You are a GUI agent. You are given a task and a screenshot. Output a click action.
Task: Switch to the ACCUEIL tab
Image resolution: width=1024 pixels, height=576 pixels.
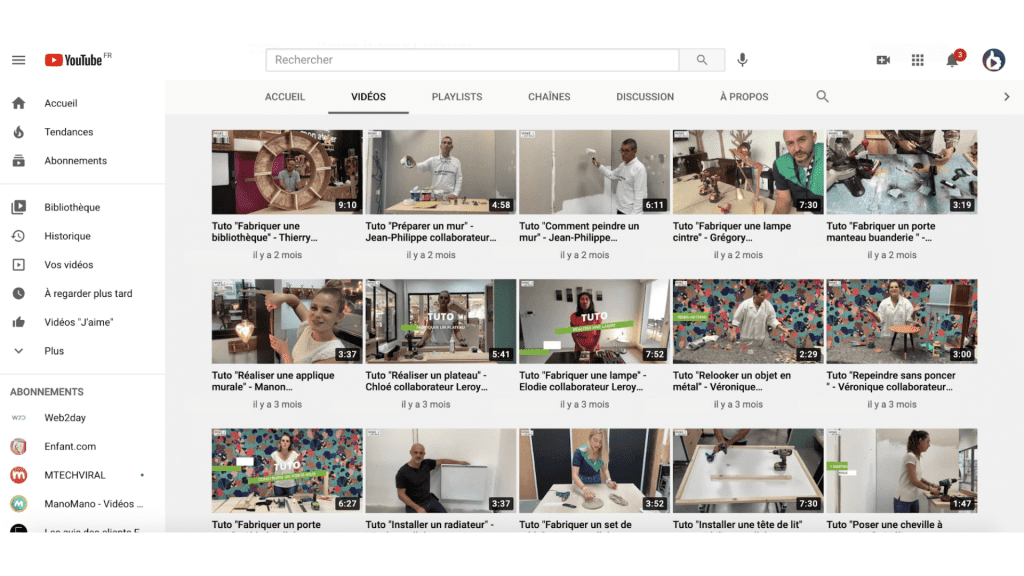point(285,97)
